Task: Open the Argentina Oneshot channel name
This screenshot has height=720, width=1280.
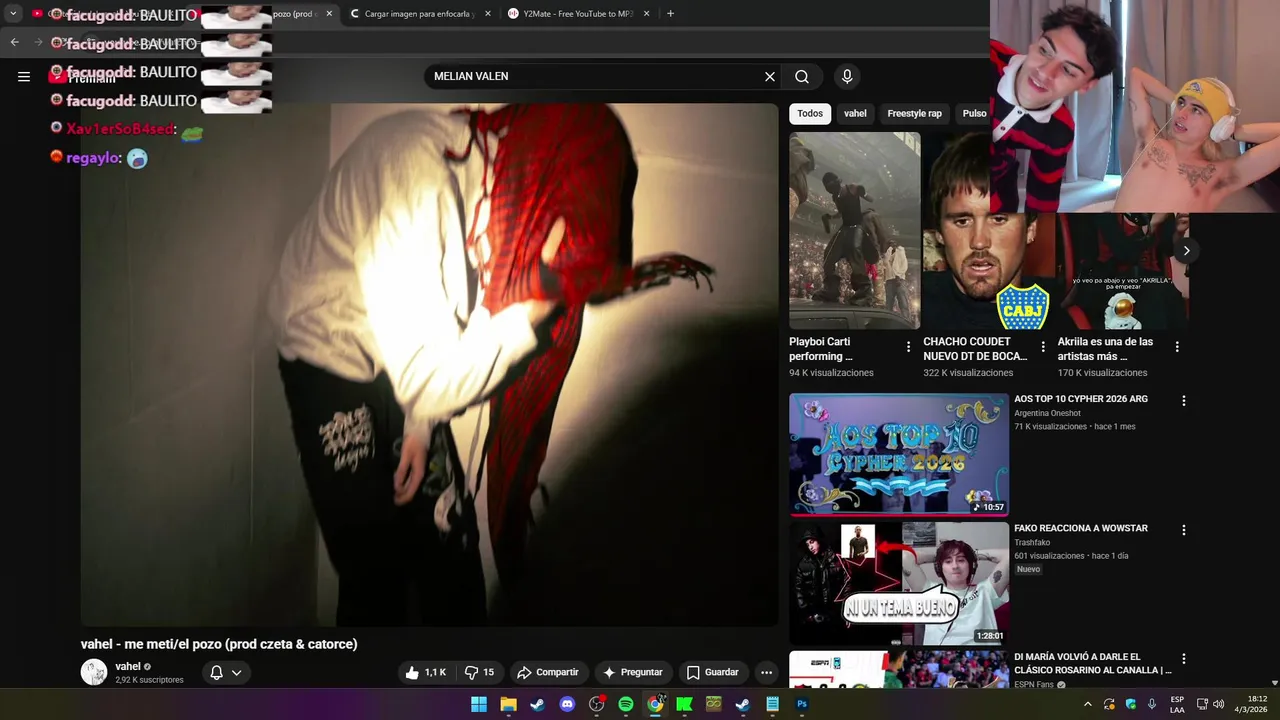Action: (x=1047, y=414)
